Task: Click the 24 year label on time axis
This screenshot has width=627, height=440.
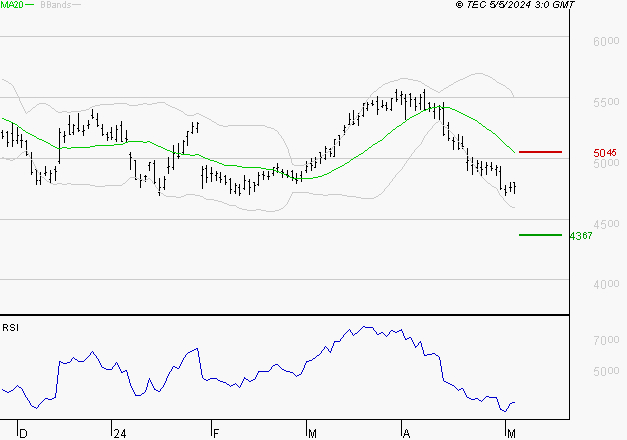Action: [120, 434]
